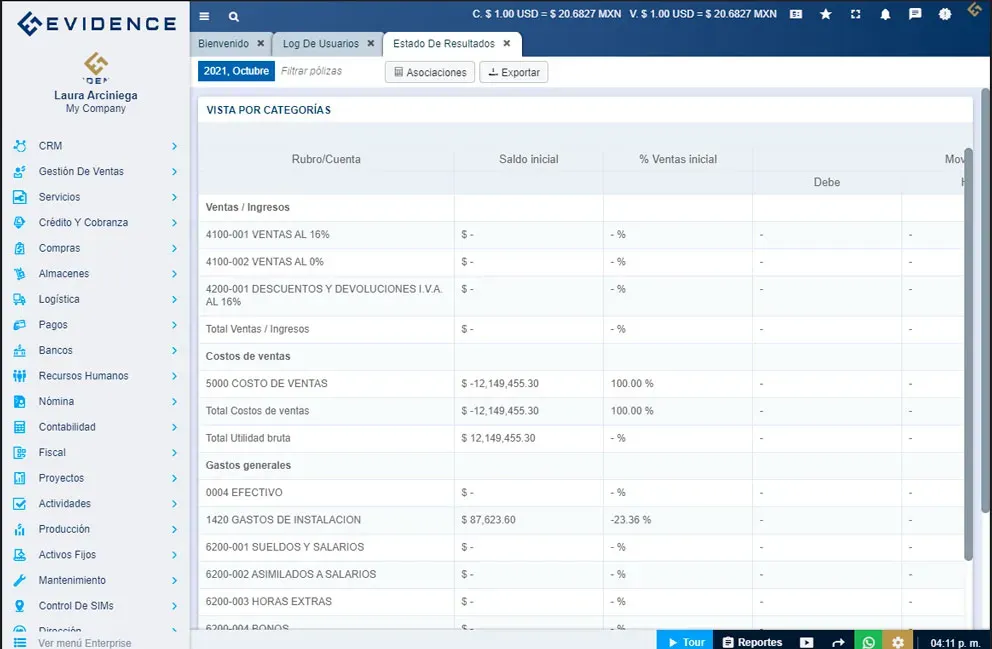Open the Bienvenido tab
The image size is (992, 649).
[x=224, y=43]
